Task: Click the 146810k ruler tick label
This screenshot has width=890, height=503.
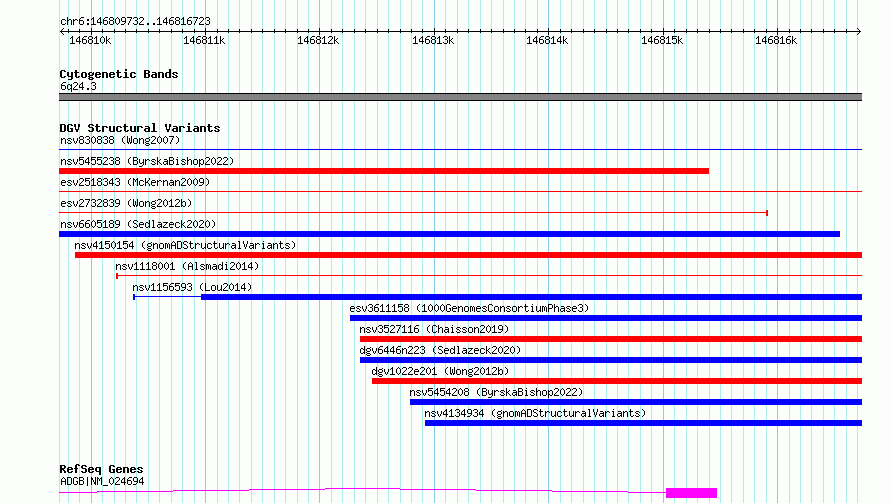Action: point(90,40)
